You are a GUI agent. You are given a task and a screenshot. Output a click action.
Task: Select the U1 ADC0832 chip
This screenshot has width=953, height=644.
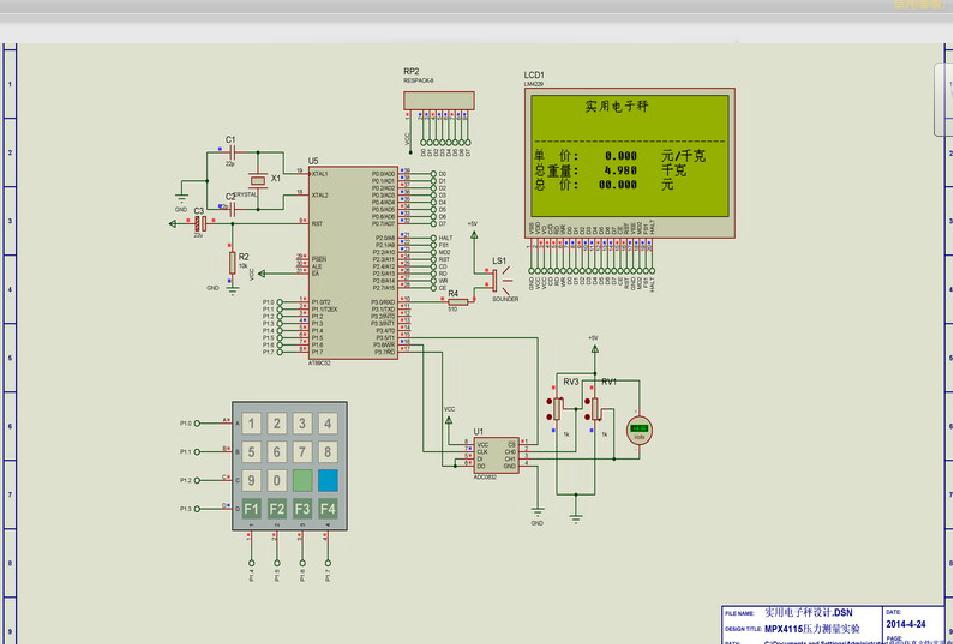(495, 455)
